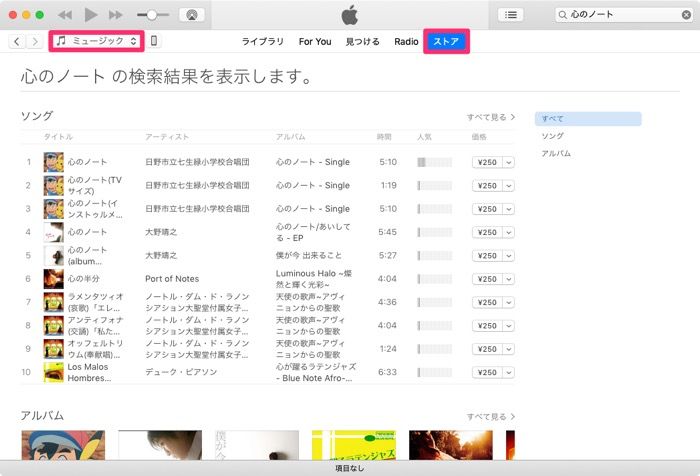Image resolution: width=700 pixels, height=476 pixels.
Task: Buy Los Malos Hombres for ¥250
Action: [487, 372]
